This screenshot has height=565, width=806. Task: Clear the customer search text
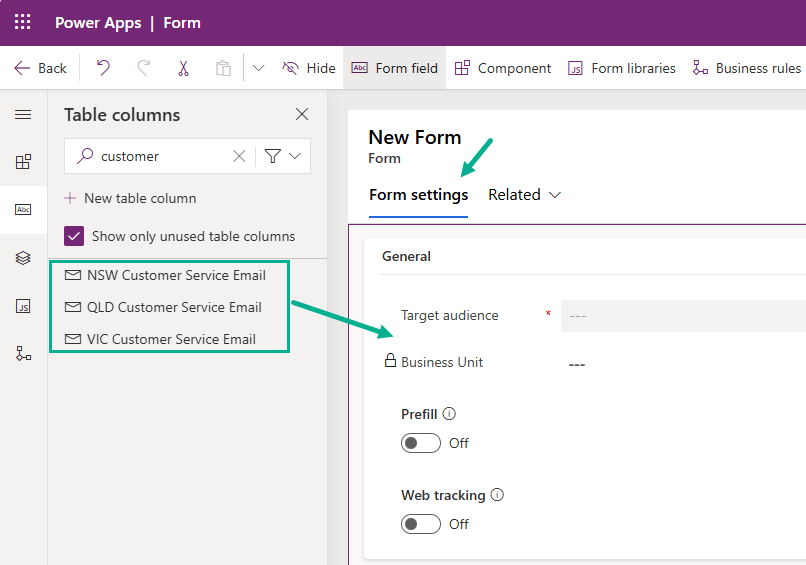(x=239, y=156)
